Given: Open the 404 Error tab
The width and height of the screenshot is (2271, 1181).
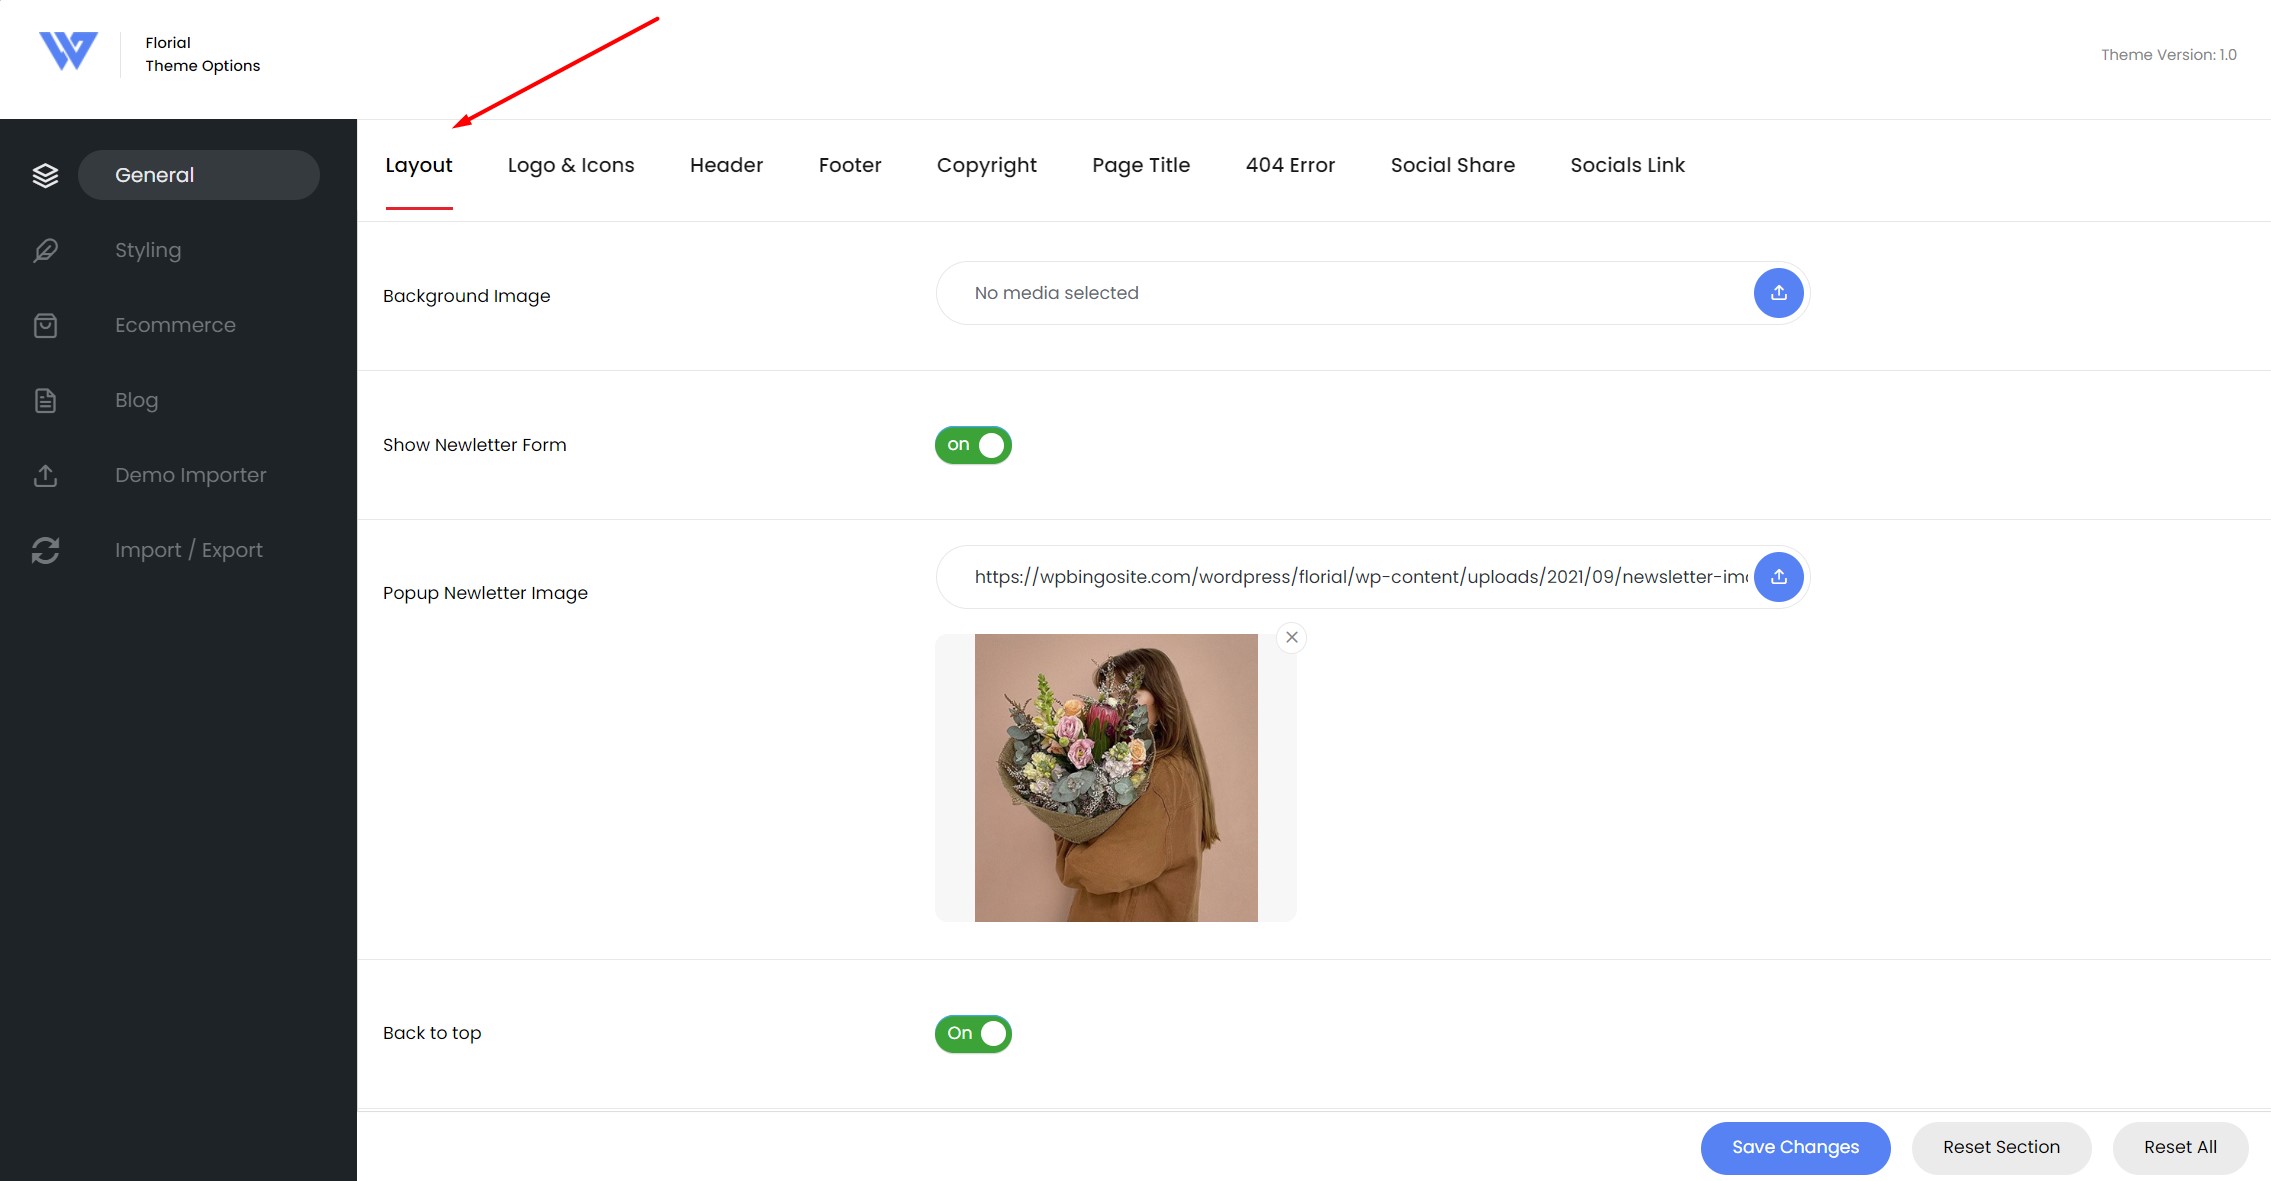Looking at the screenshot, I should 1290,165.
